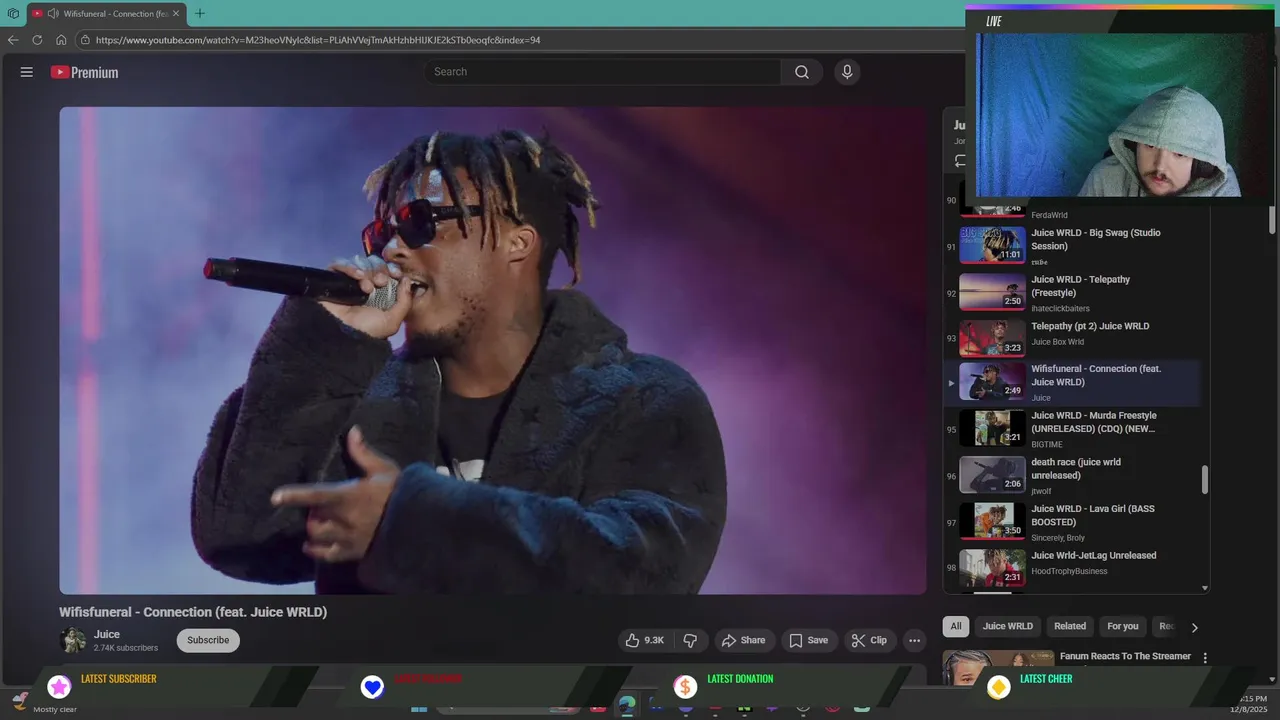Select currently playing Connection playlist thumbnail

993,382
